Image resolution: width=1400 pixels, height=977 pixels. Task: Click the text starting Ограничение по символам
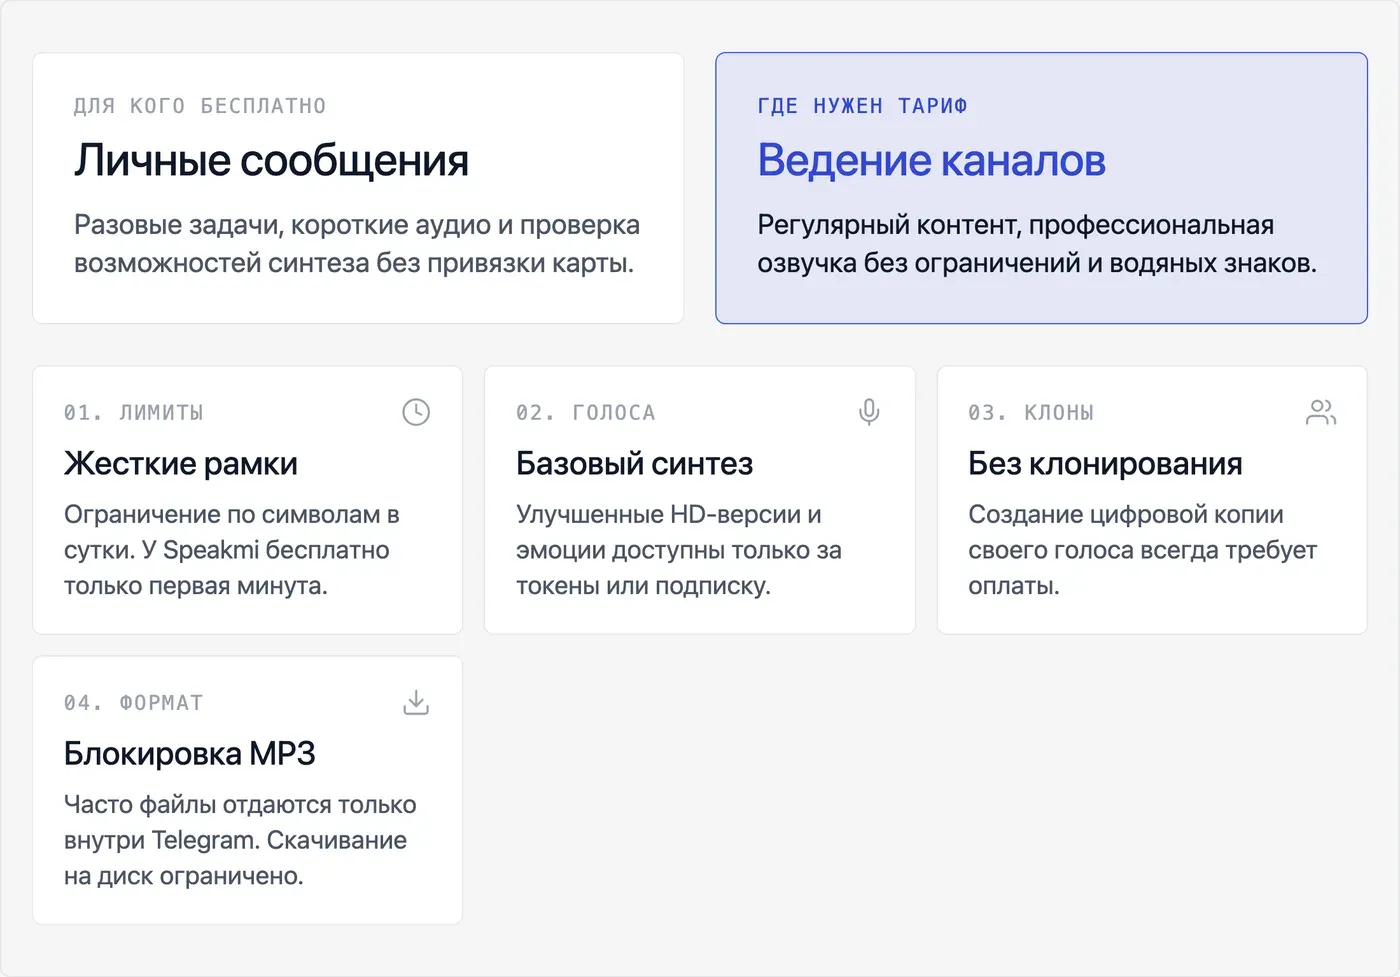click(x=232, y=550)
